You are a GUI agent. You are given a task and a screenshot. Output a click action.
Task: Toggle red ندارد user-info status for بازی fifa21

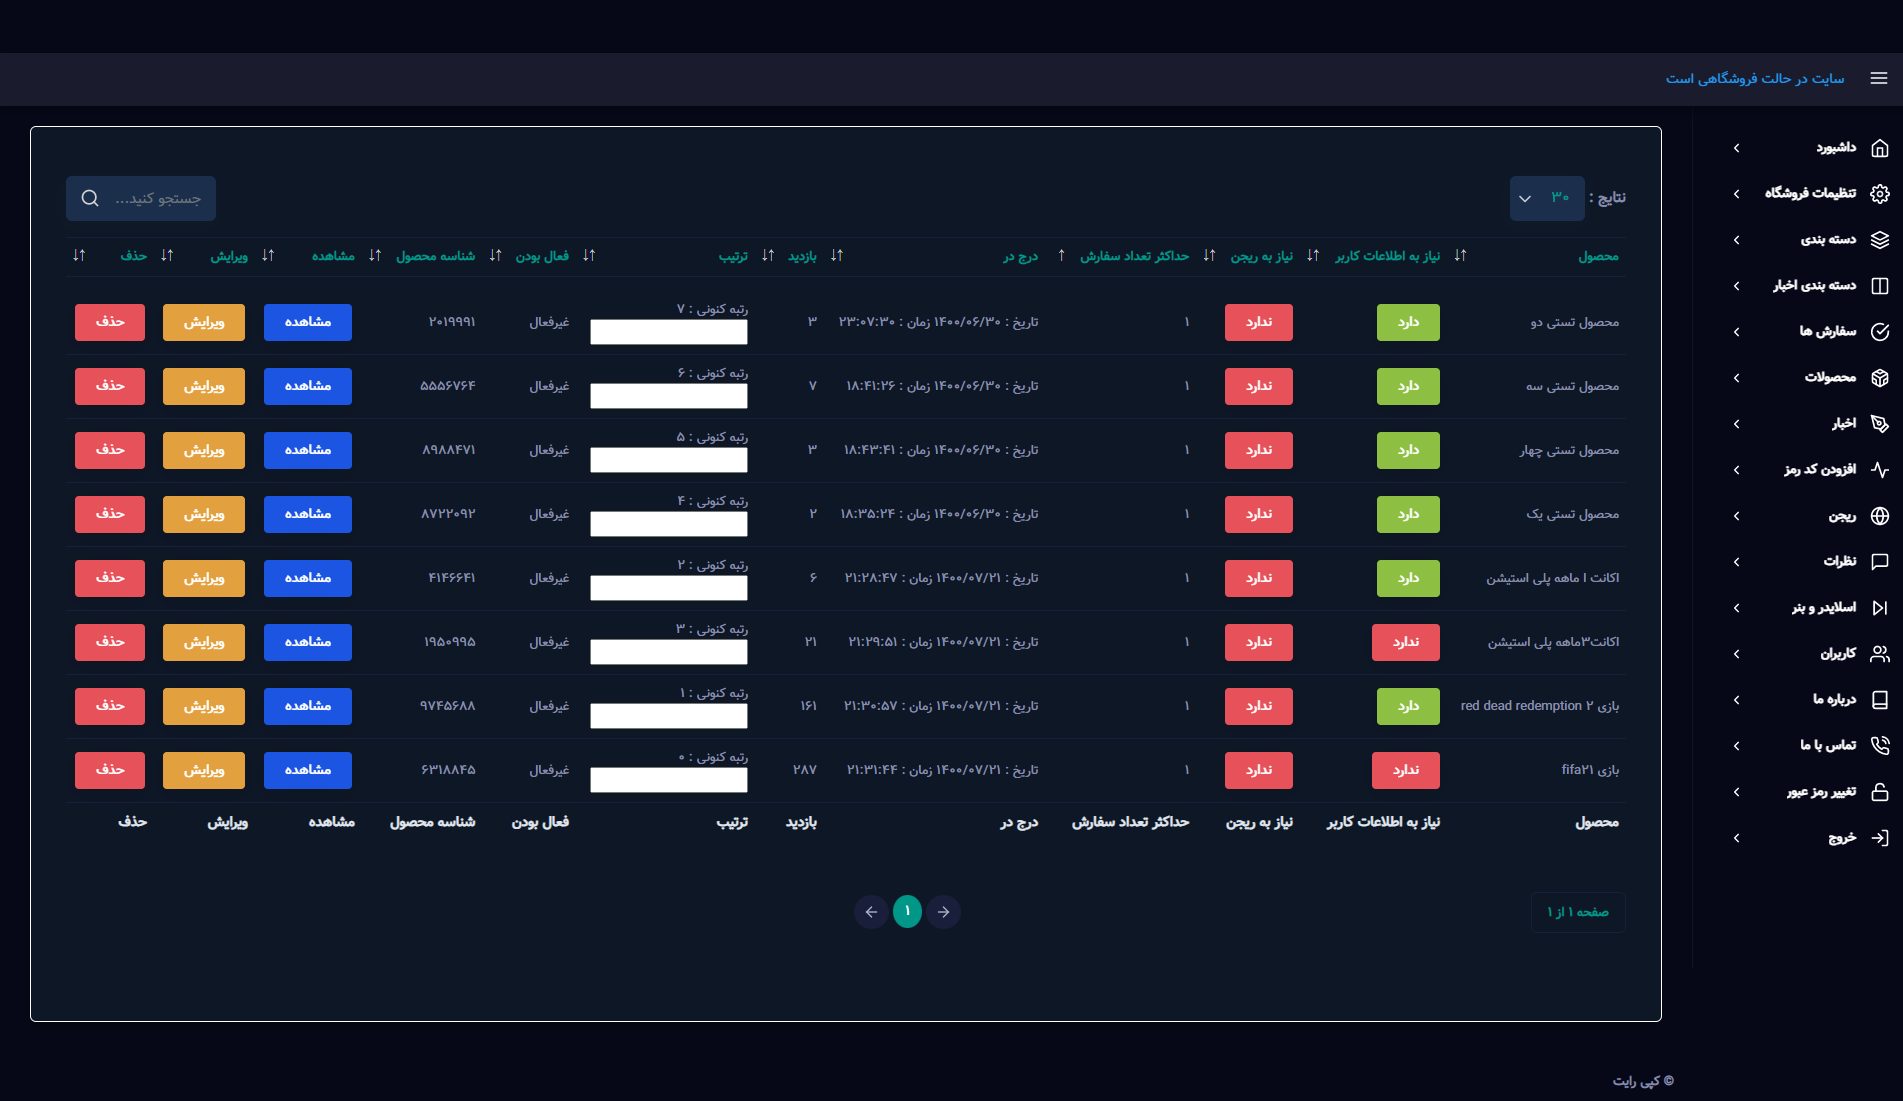point(1405,770)
